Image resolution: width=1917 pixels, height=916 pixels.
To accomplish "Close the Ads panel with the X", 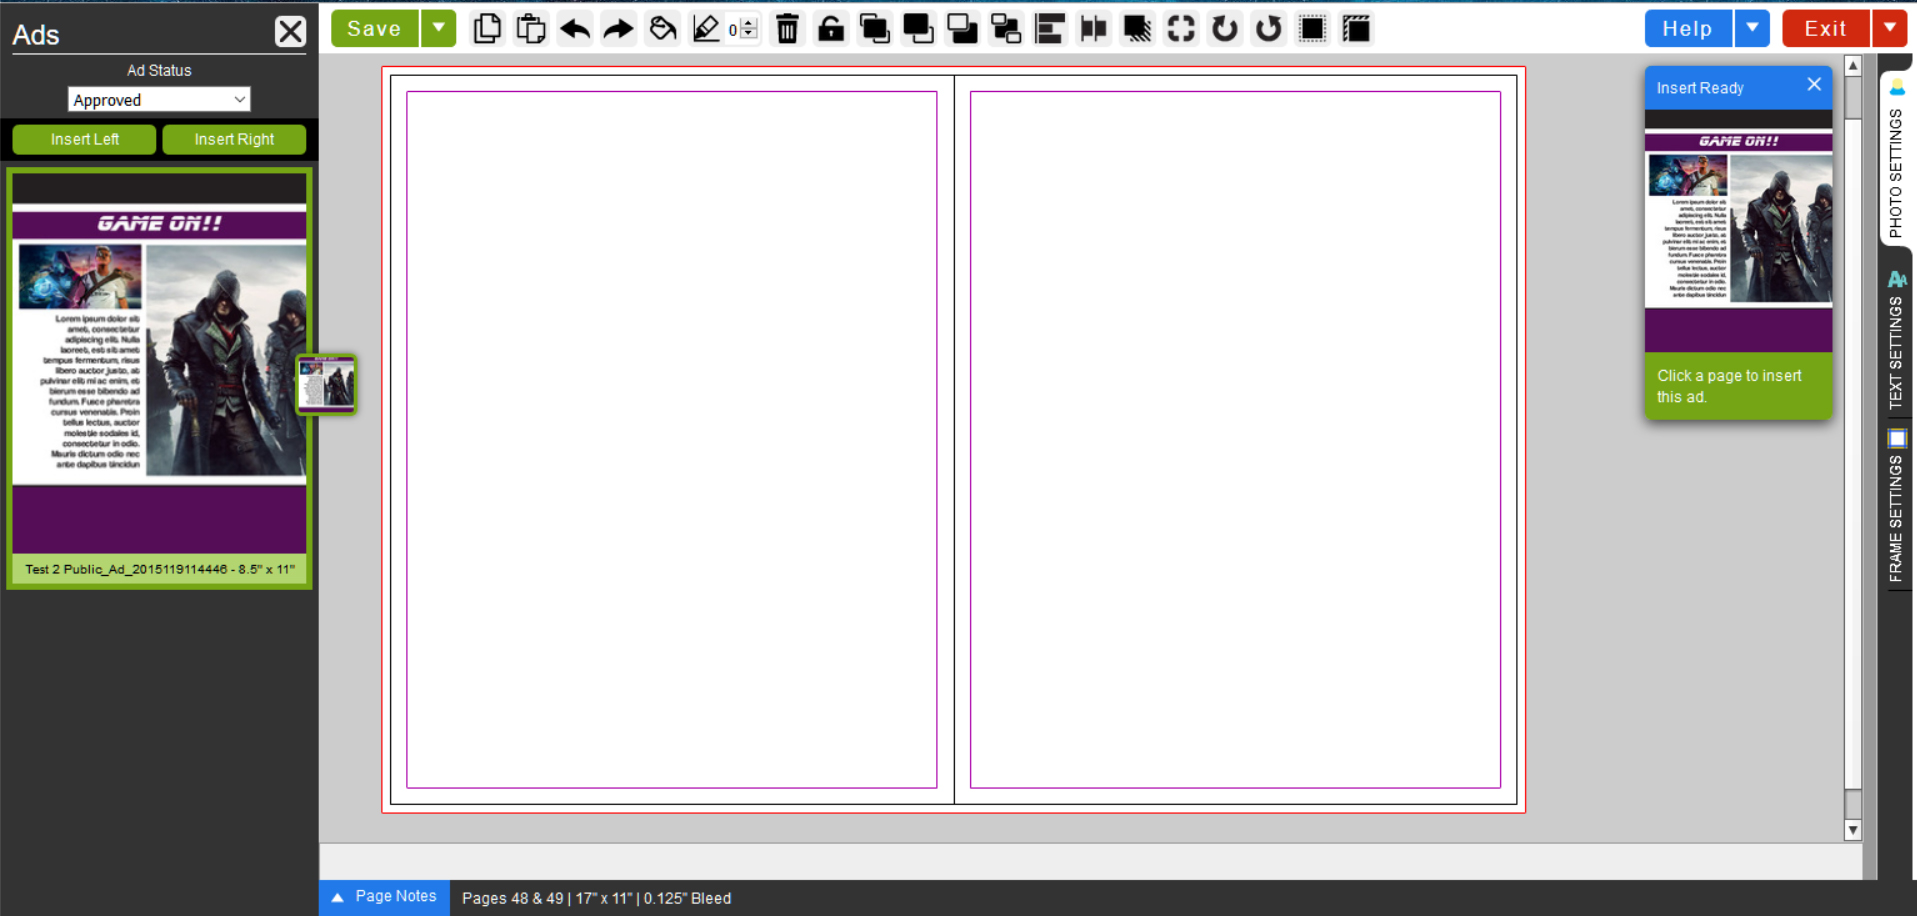I will pyautogui.click(x=290, y=32).
